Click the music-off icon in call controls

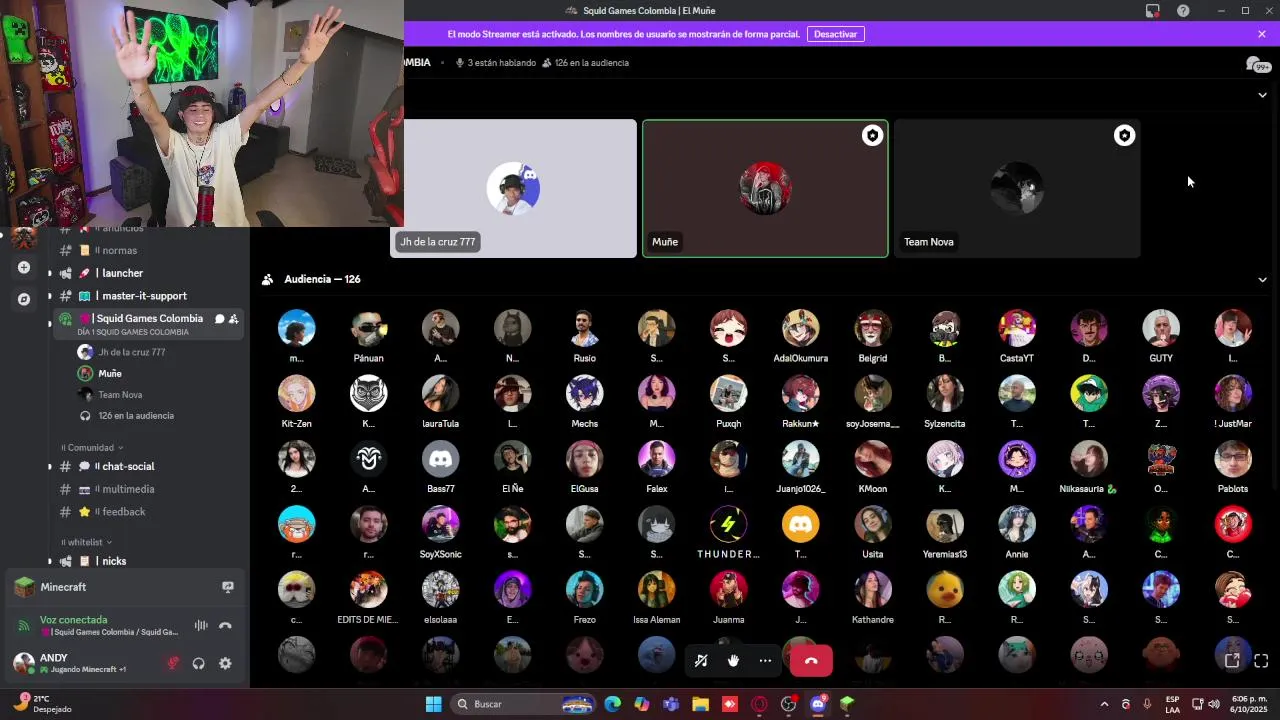pos(701,661)
